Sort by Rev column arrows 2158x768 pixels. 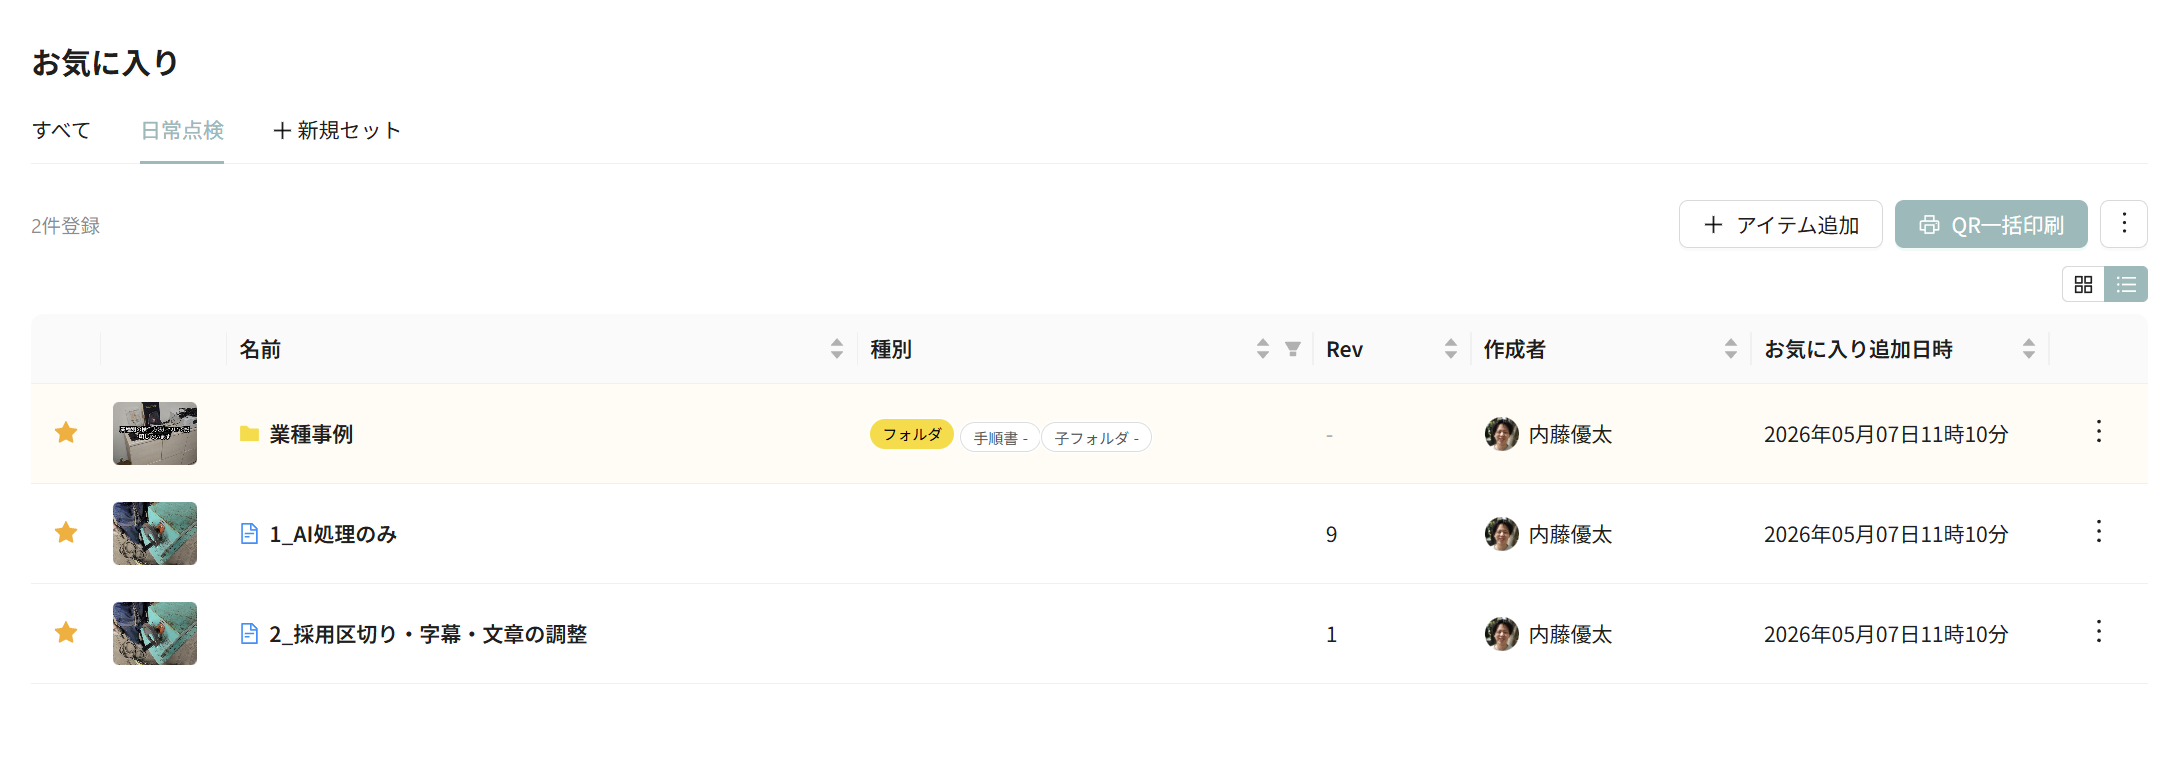coord(1451,349)
